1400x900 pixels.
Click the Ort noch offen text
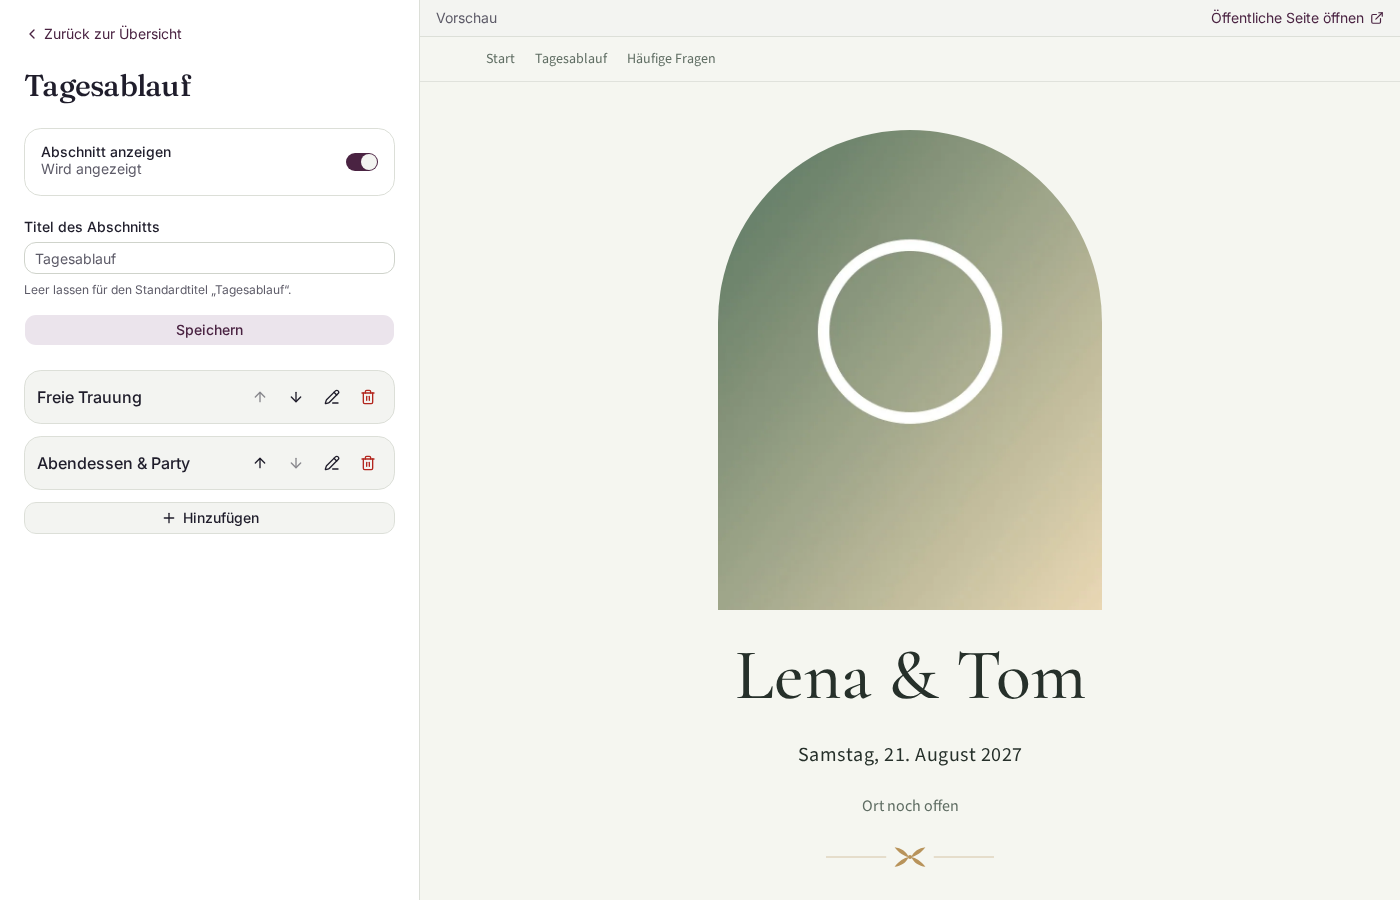click(910, 806)
